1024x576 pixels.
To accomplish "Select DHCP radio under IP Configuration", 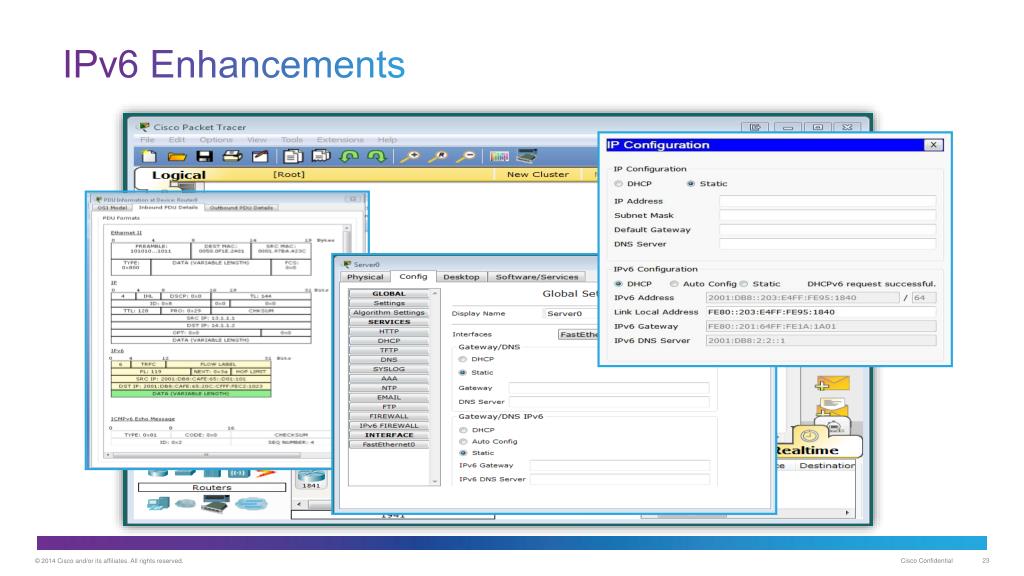I will click(x=618, y=184).
